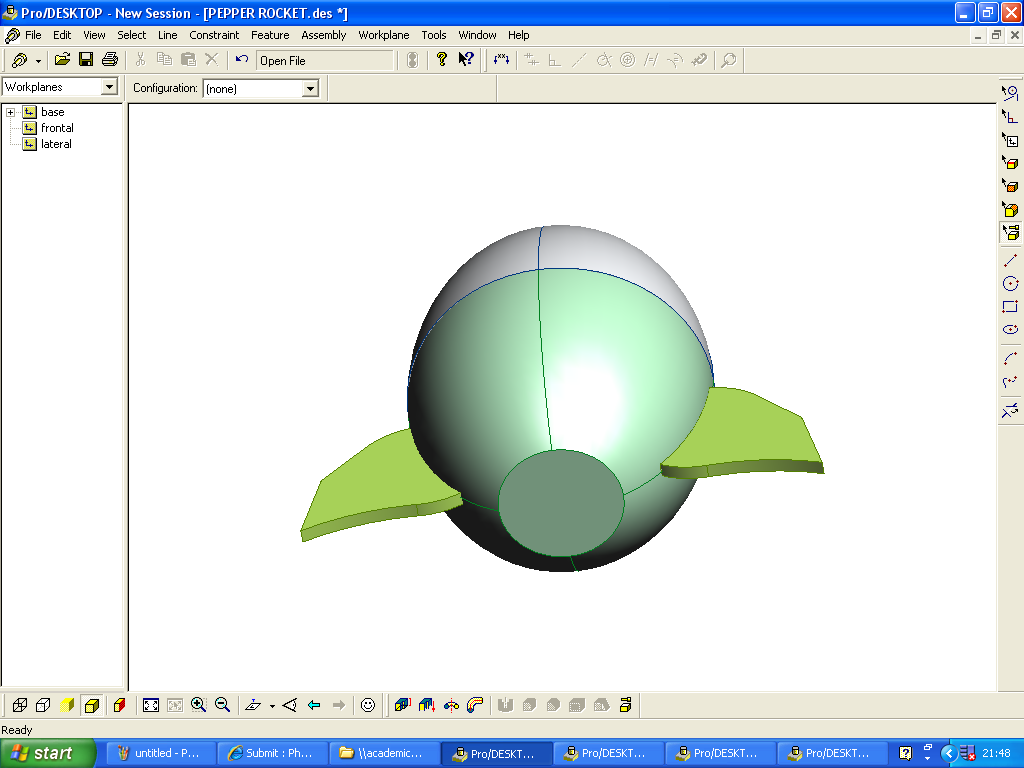Viewport: 1024px width, 768px height.
Task: Open the Workplane menu
Action: tap(384, 35)
